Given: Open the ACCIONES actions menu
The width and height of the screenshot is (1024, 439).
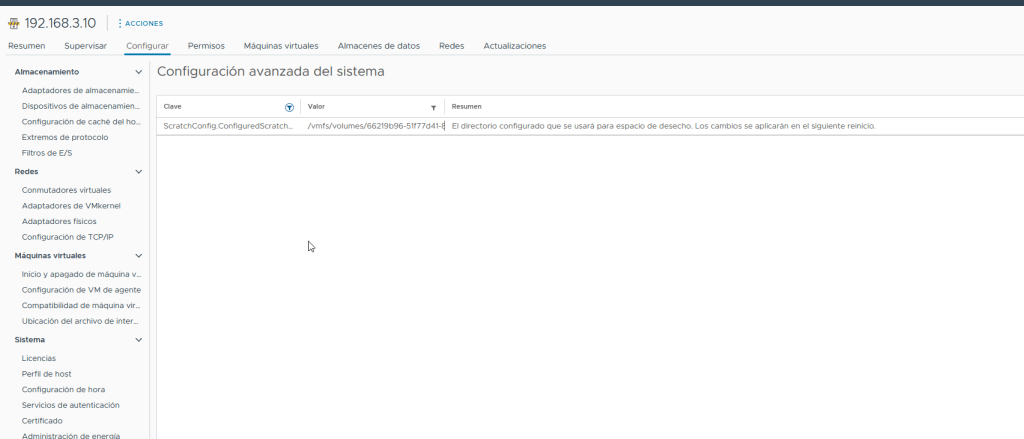Looking at the screenshot, I should point(140,23).
